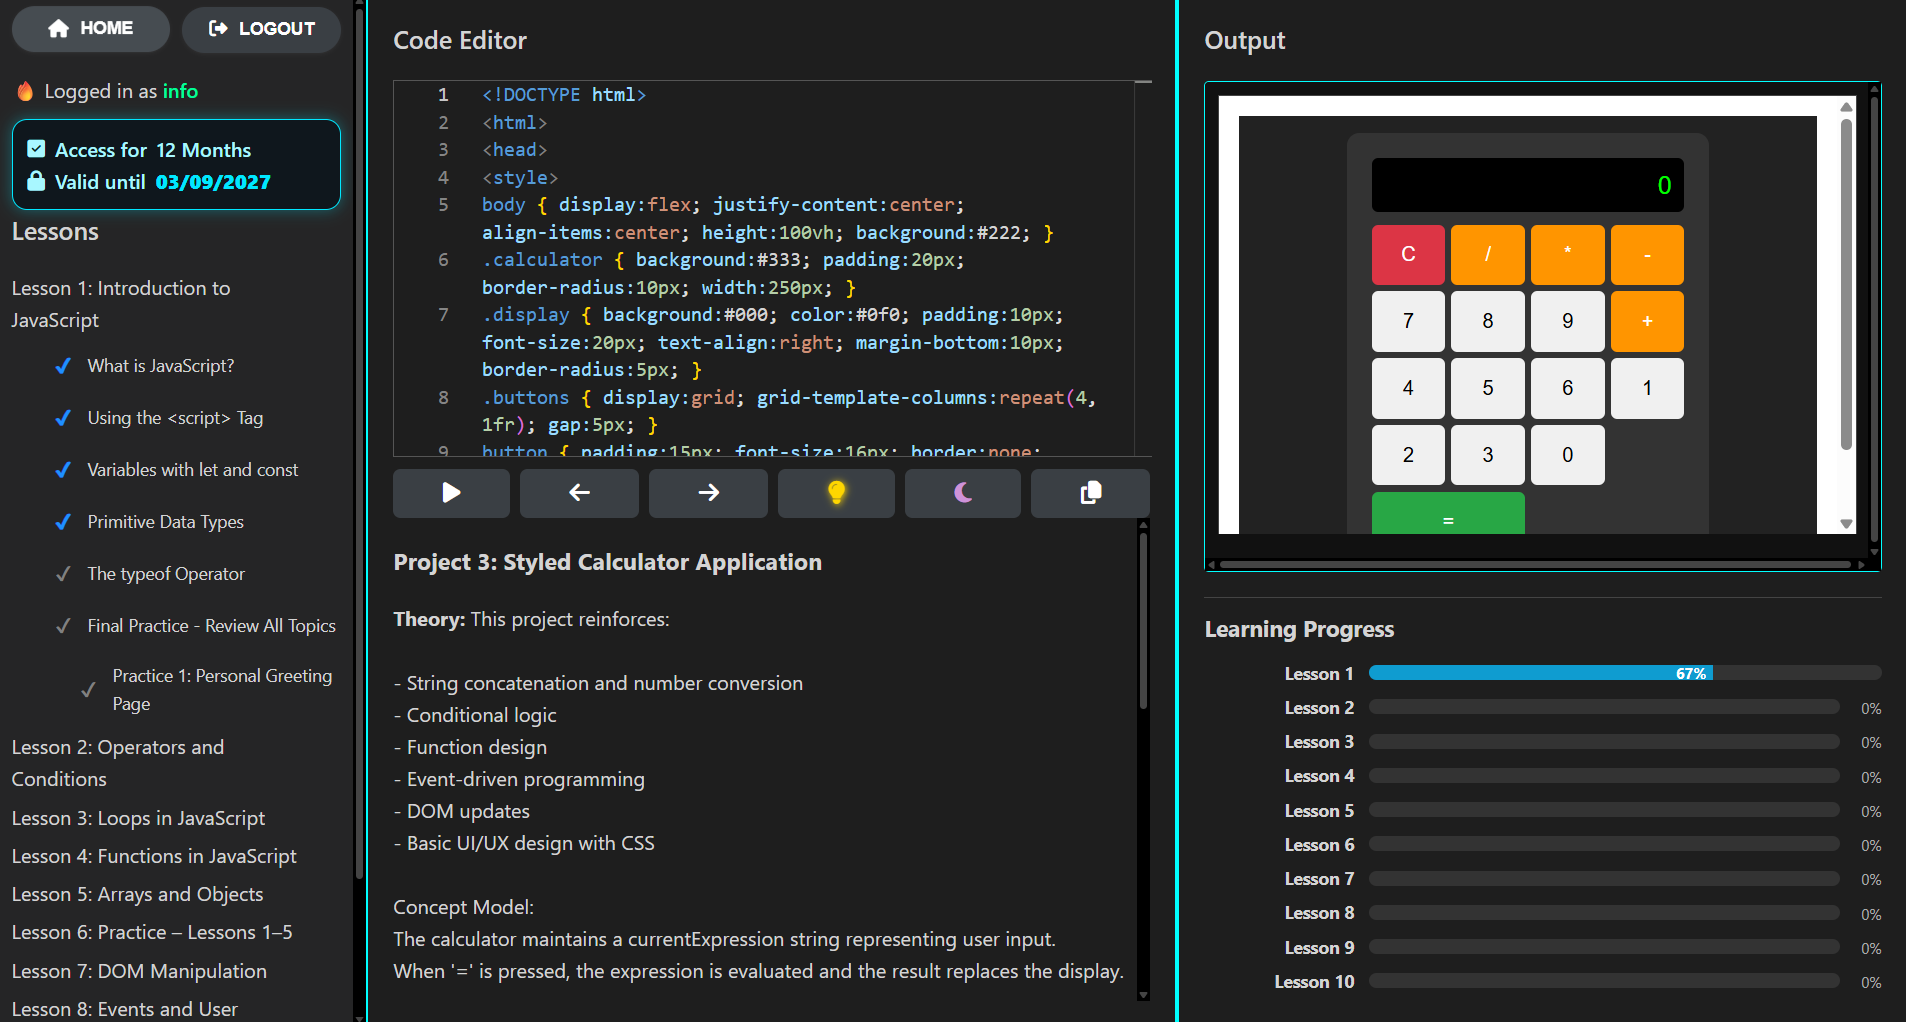Open the lightbulb hint icon
The image size is (1906, 1022).
point(835,493)
